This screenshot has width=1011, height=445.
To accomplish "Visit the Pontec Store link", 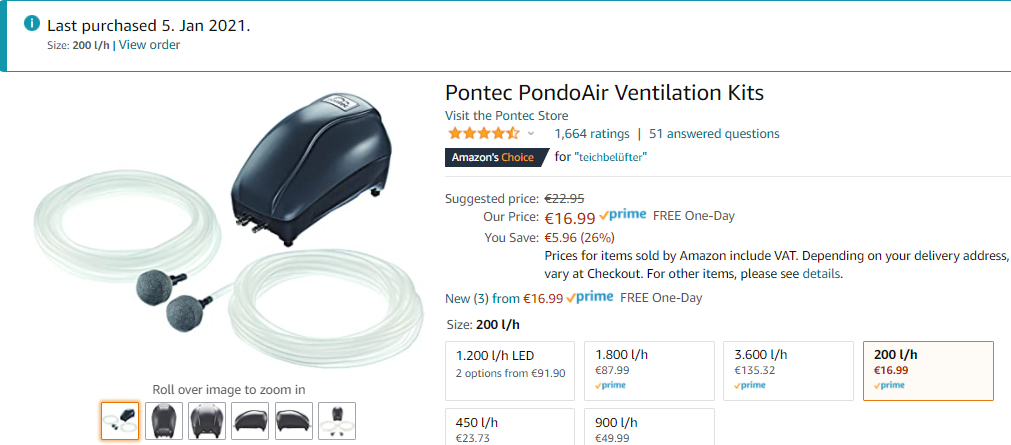I will [507, 116].
